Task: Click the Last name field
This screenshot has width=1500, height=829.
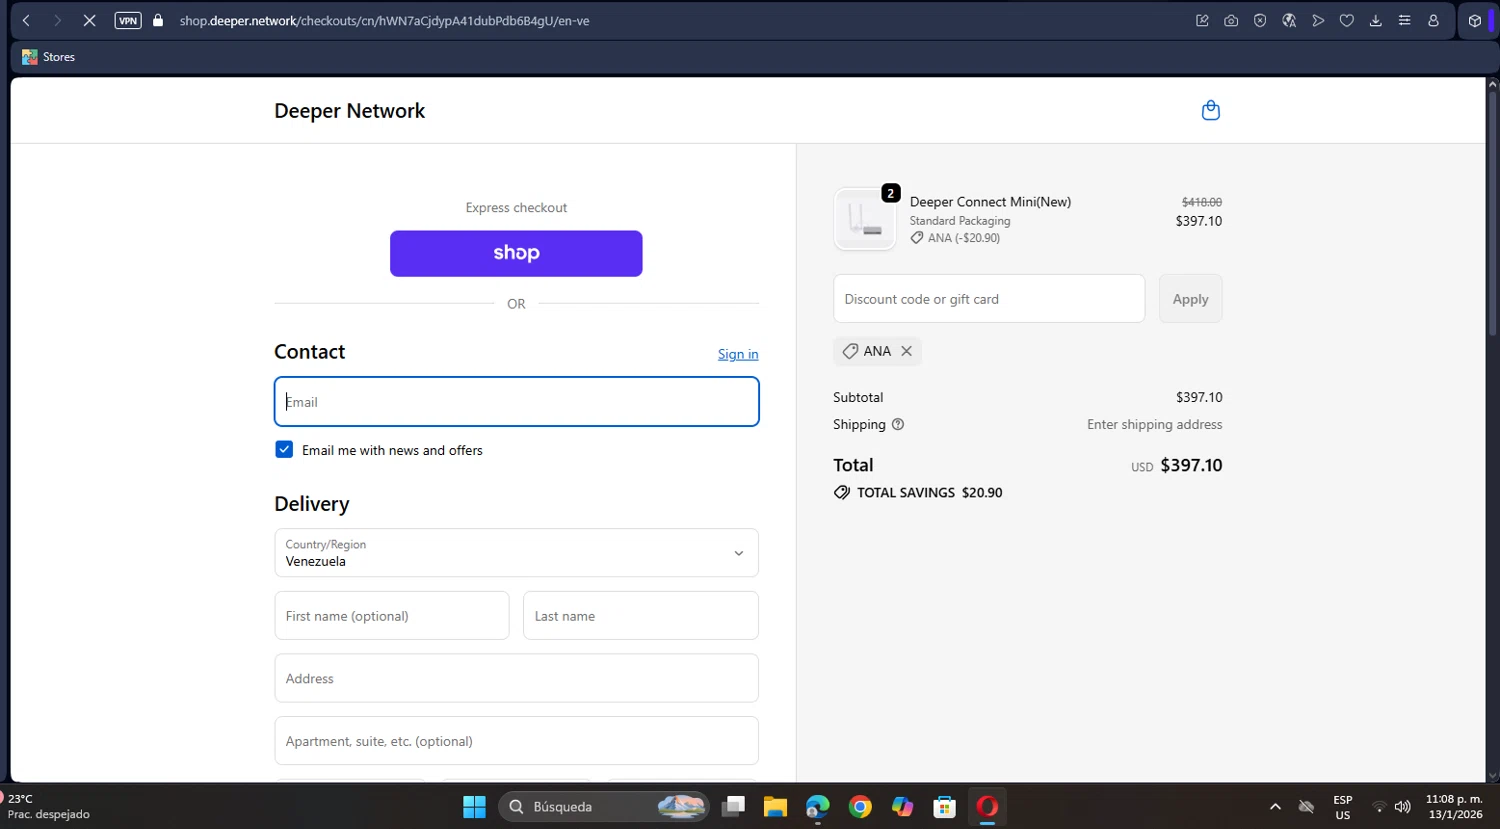Action: pyautogui.click(x=641, y=616)
